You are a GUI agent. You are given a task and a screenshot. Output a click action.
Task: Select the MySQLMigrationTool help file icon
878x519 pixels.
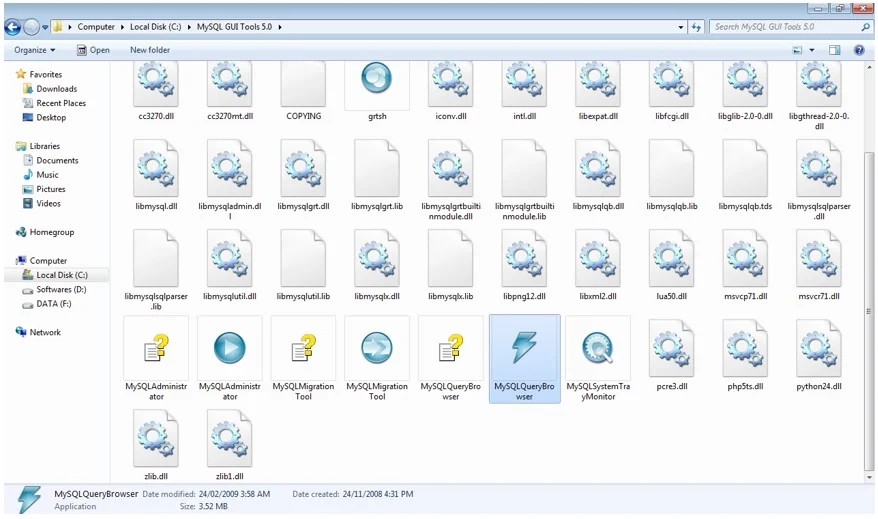tap(303, 348)
